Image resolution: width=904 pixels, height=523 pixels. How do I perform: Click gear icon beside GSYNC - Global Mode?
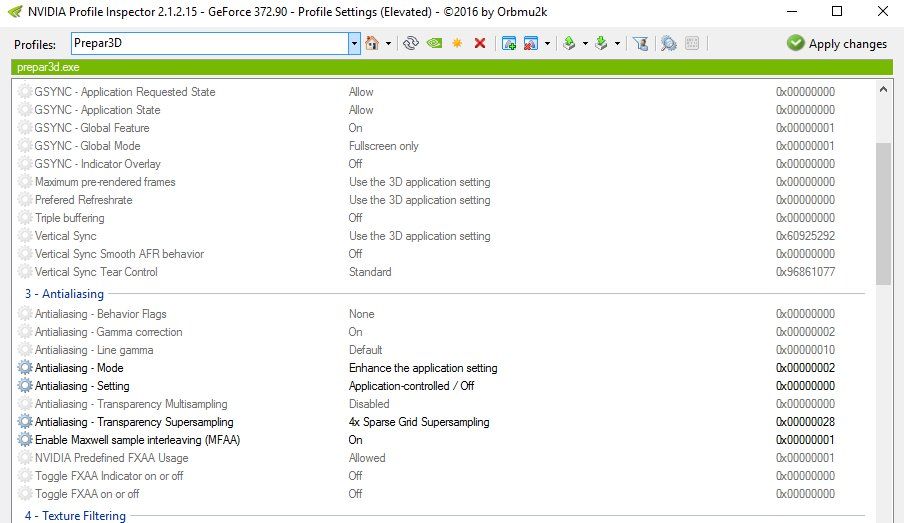pyautogui.click(x=25, y=145)
